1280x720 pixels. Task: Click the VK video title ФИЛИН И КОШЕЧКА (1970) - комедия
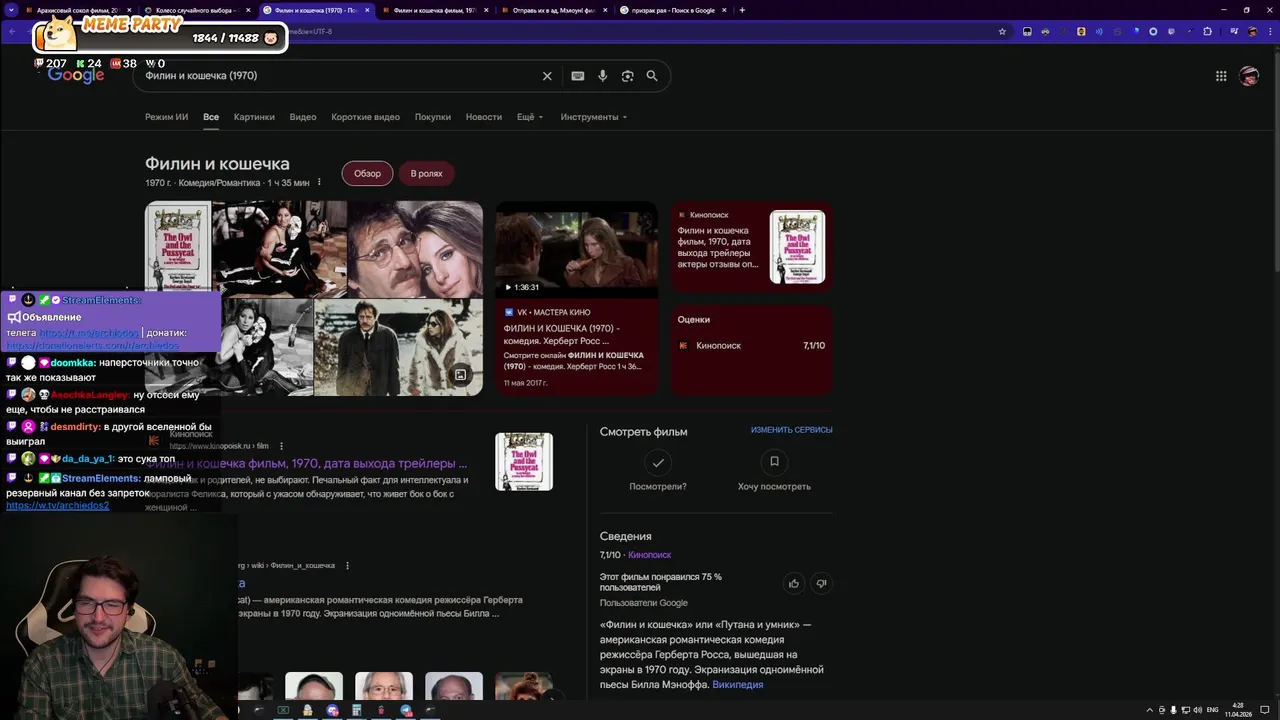coord(562,334)
